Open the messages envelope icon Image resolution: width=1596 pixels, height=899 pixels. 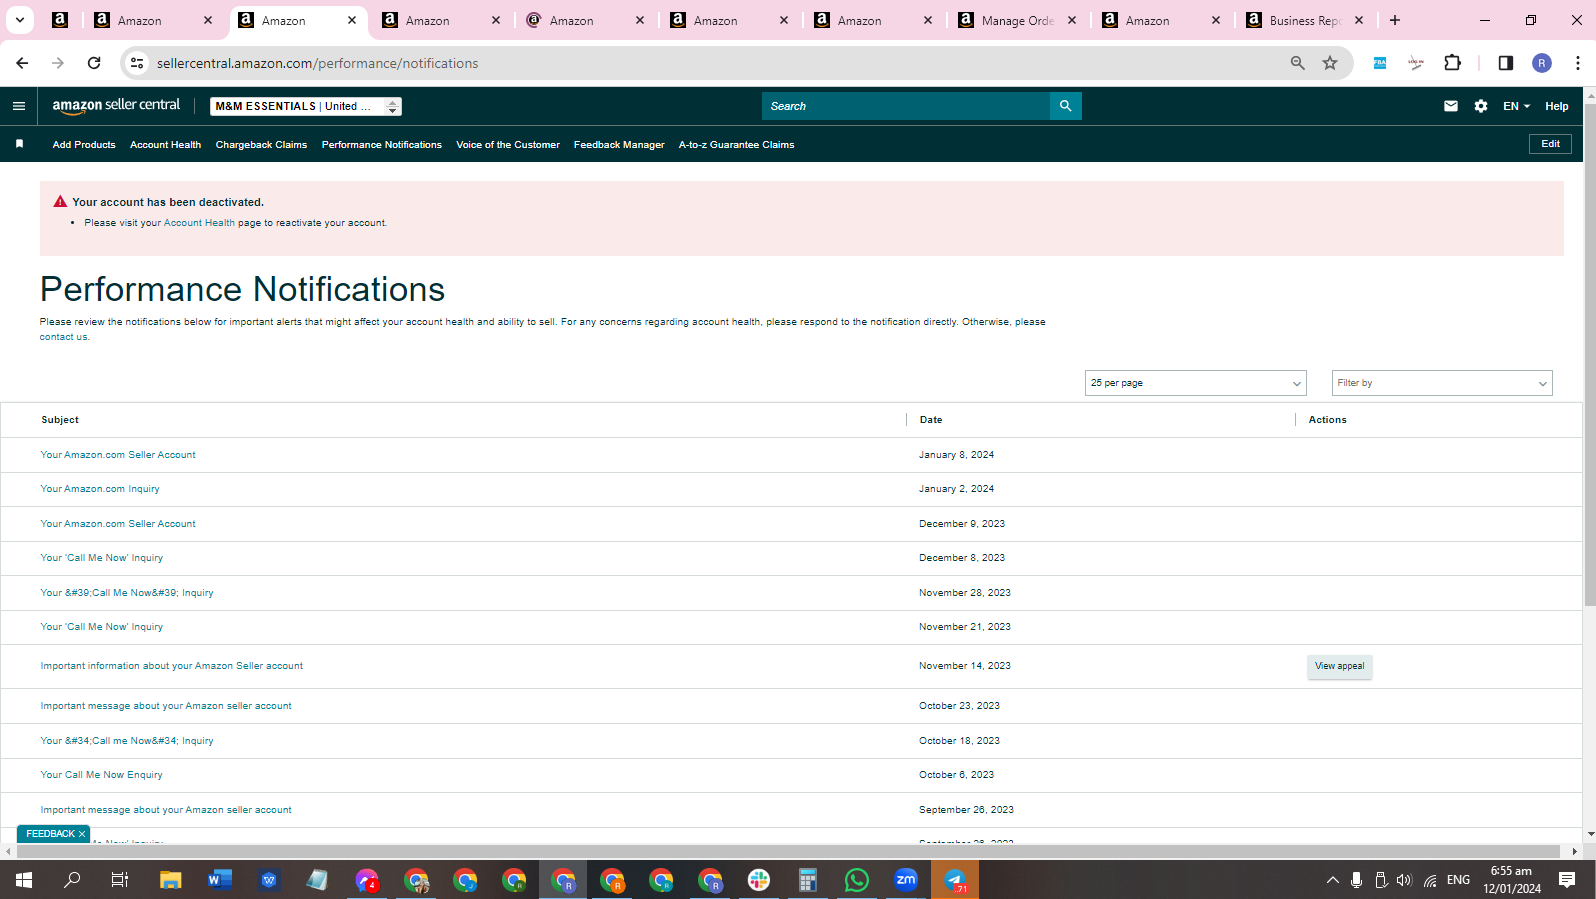tap(1451, 106)
